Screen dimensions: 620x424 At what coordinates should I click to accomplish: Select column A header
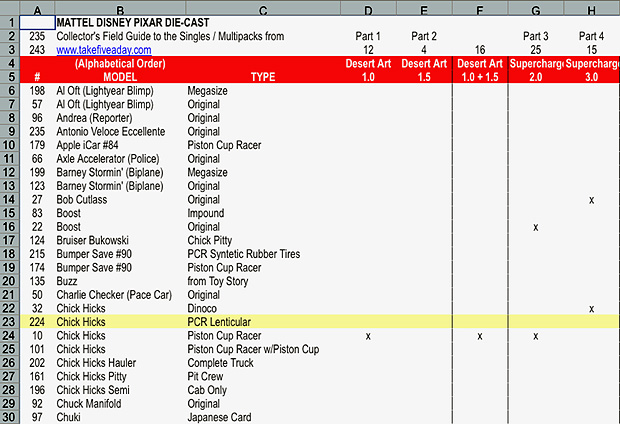pos(37,9)
